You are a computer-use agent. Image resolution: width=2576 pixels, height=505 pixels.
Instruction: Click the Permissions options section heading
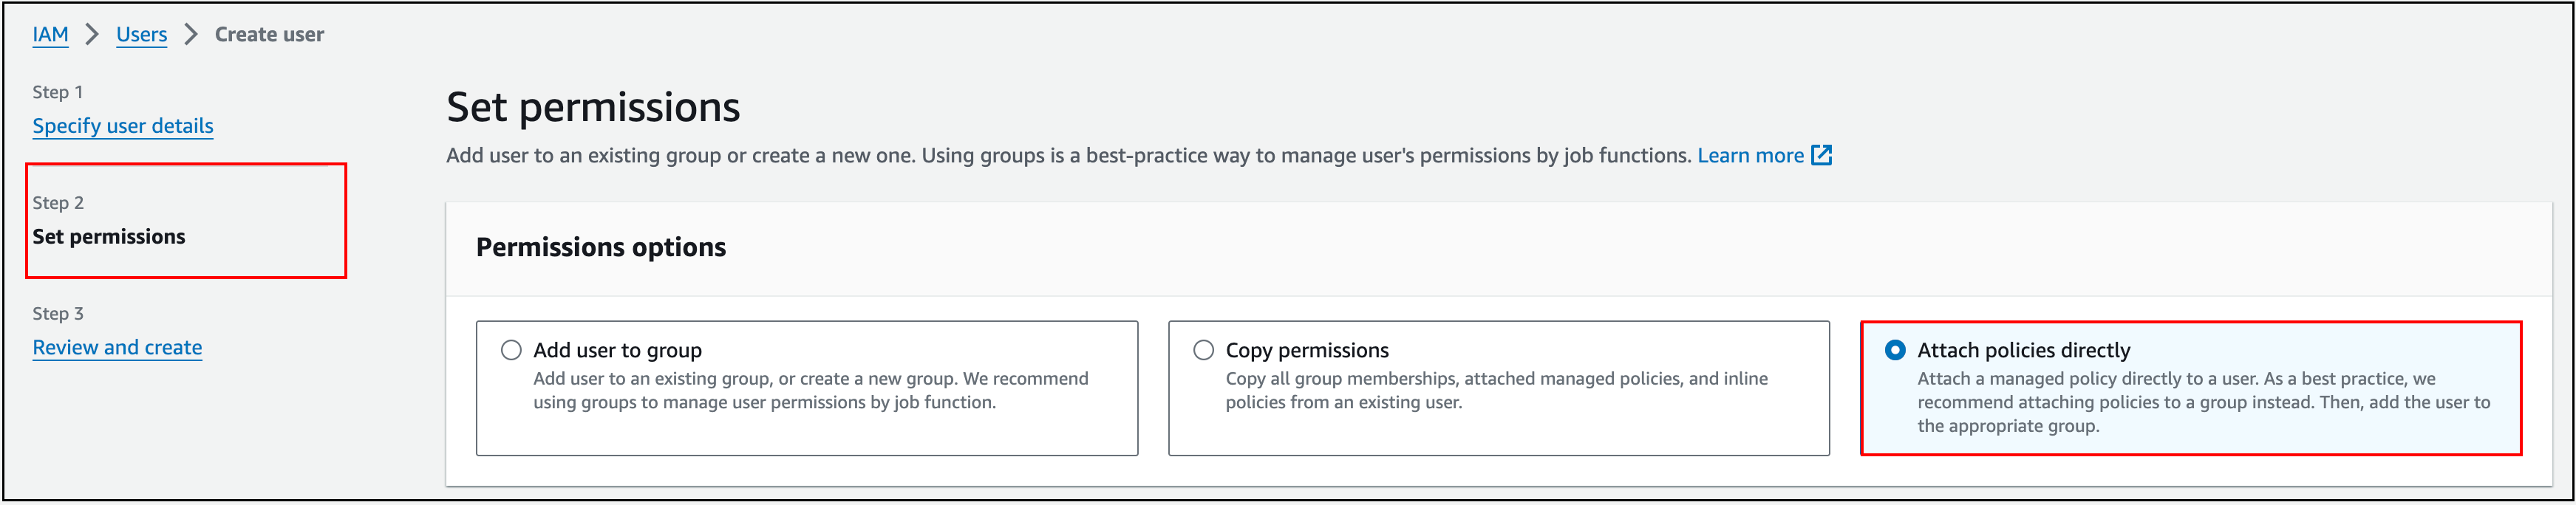[x=601, y=247]
